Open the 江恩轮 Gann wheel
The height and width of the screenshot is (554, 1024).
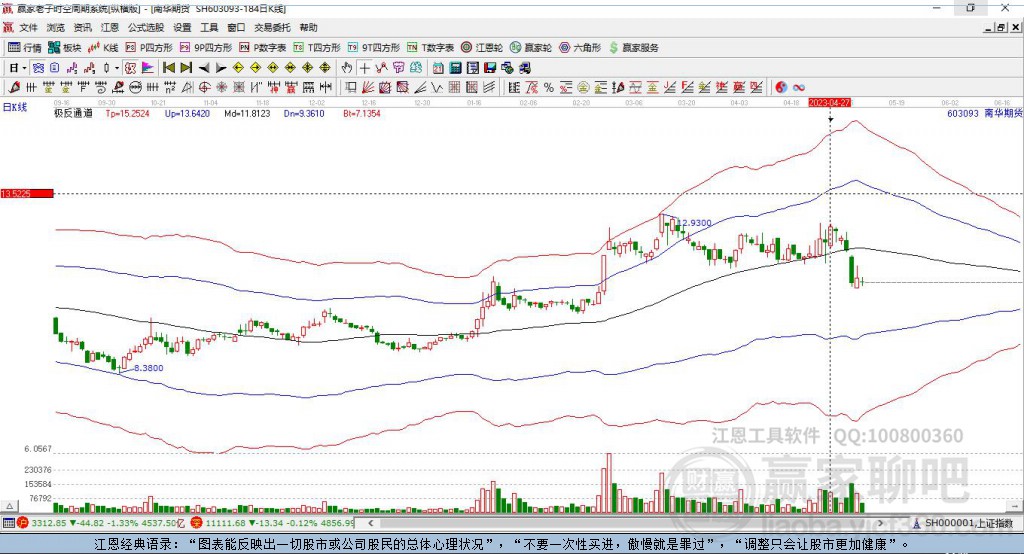pyautogui.click(x=482, y=48)
